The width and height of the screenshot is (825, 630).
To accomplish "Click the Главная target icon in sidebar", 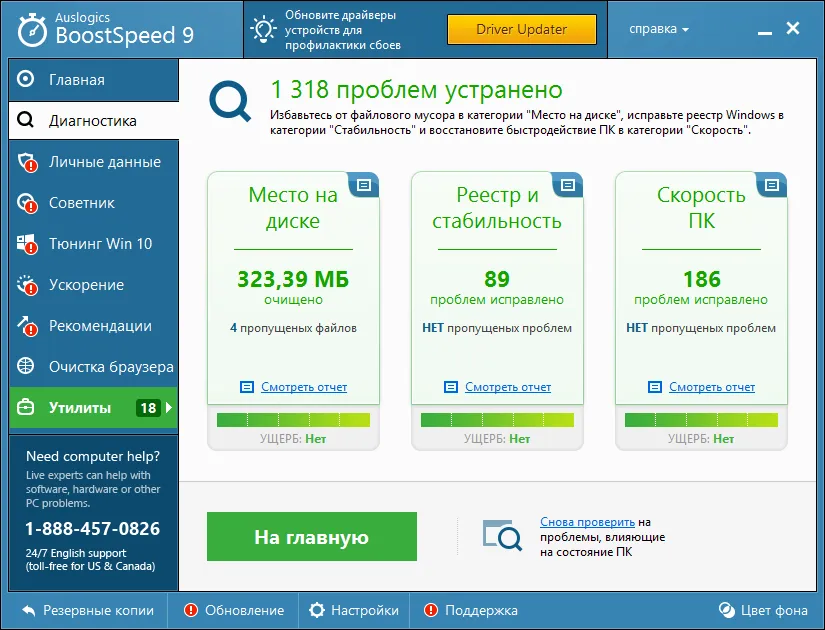I will point(25,79).
